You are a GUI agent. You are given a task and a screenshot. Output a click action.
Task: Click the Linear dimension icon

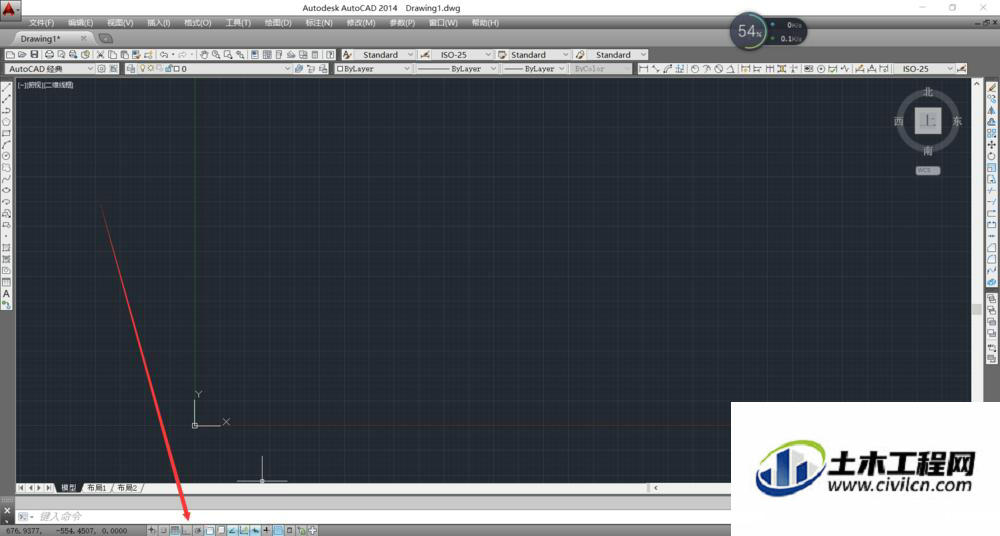(x=643, y=68)
